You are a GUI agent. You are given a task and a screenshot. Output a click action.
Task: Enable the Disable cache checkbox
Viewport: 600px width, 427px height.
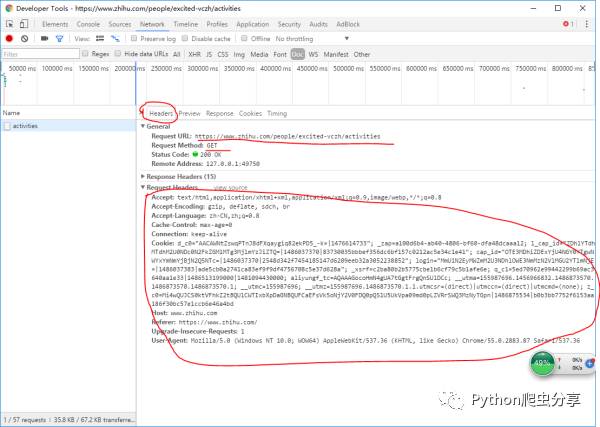coord(185,38)
